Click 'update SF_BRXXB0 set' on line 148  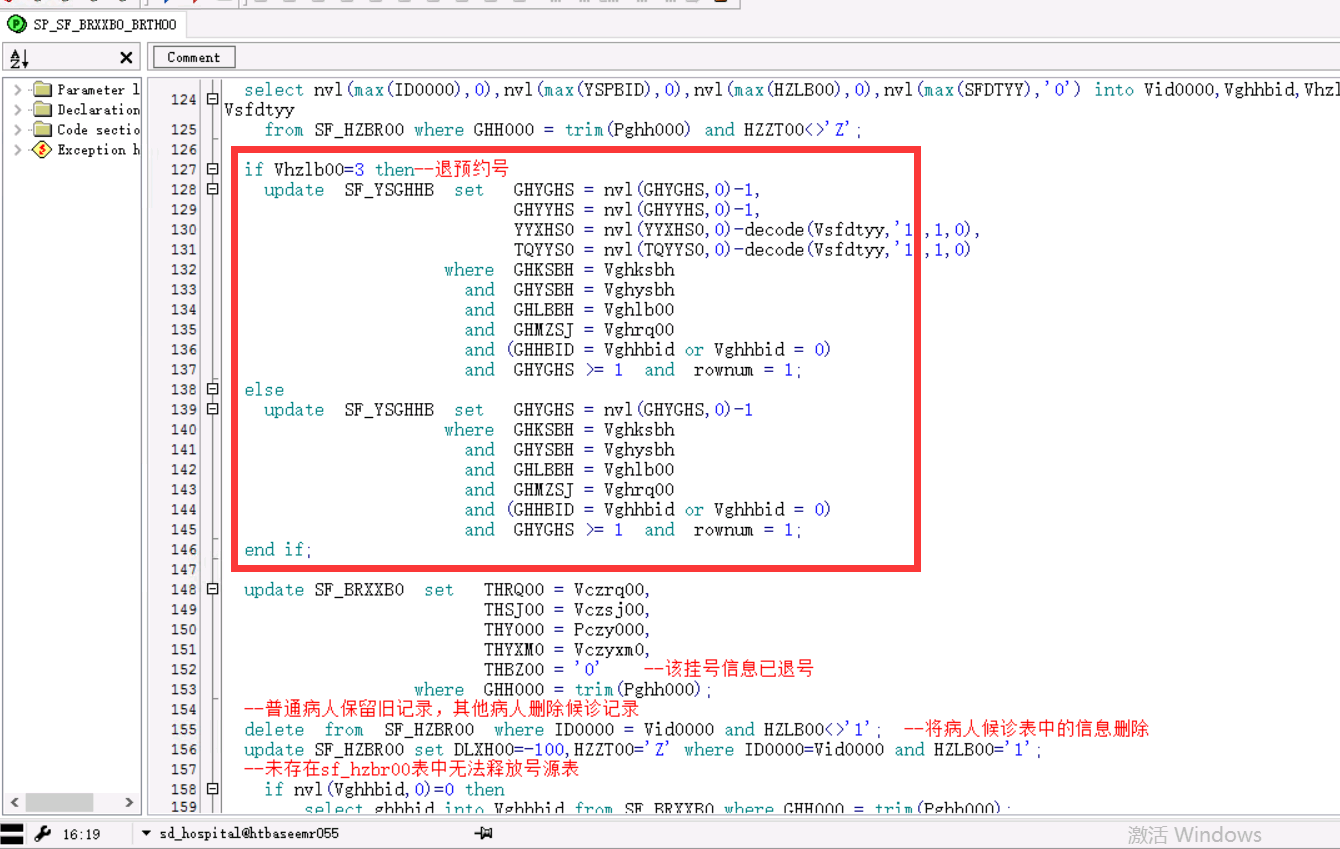[x=349, y=590]
